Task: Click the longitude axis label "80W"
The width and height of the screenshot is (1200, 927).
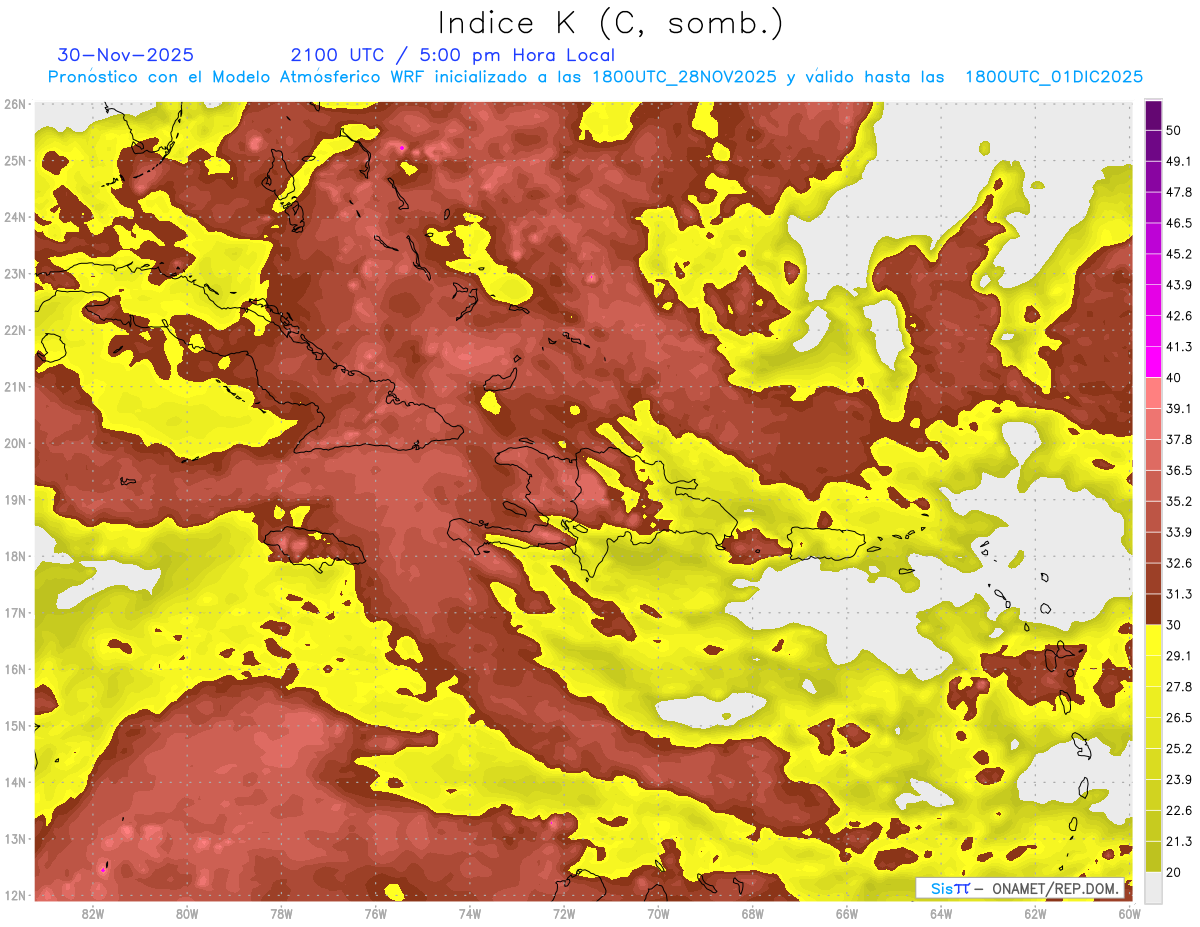Action: [x=187, y=914]
